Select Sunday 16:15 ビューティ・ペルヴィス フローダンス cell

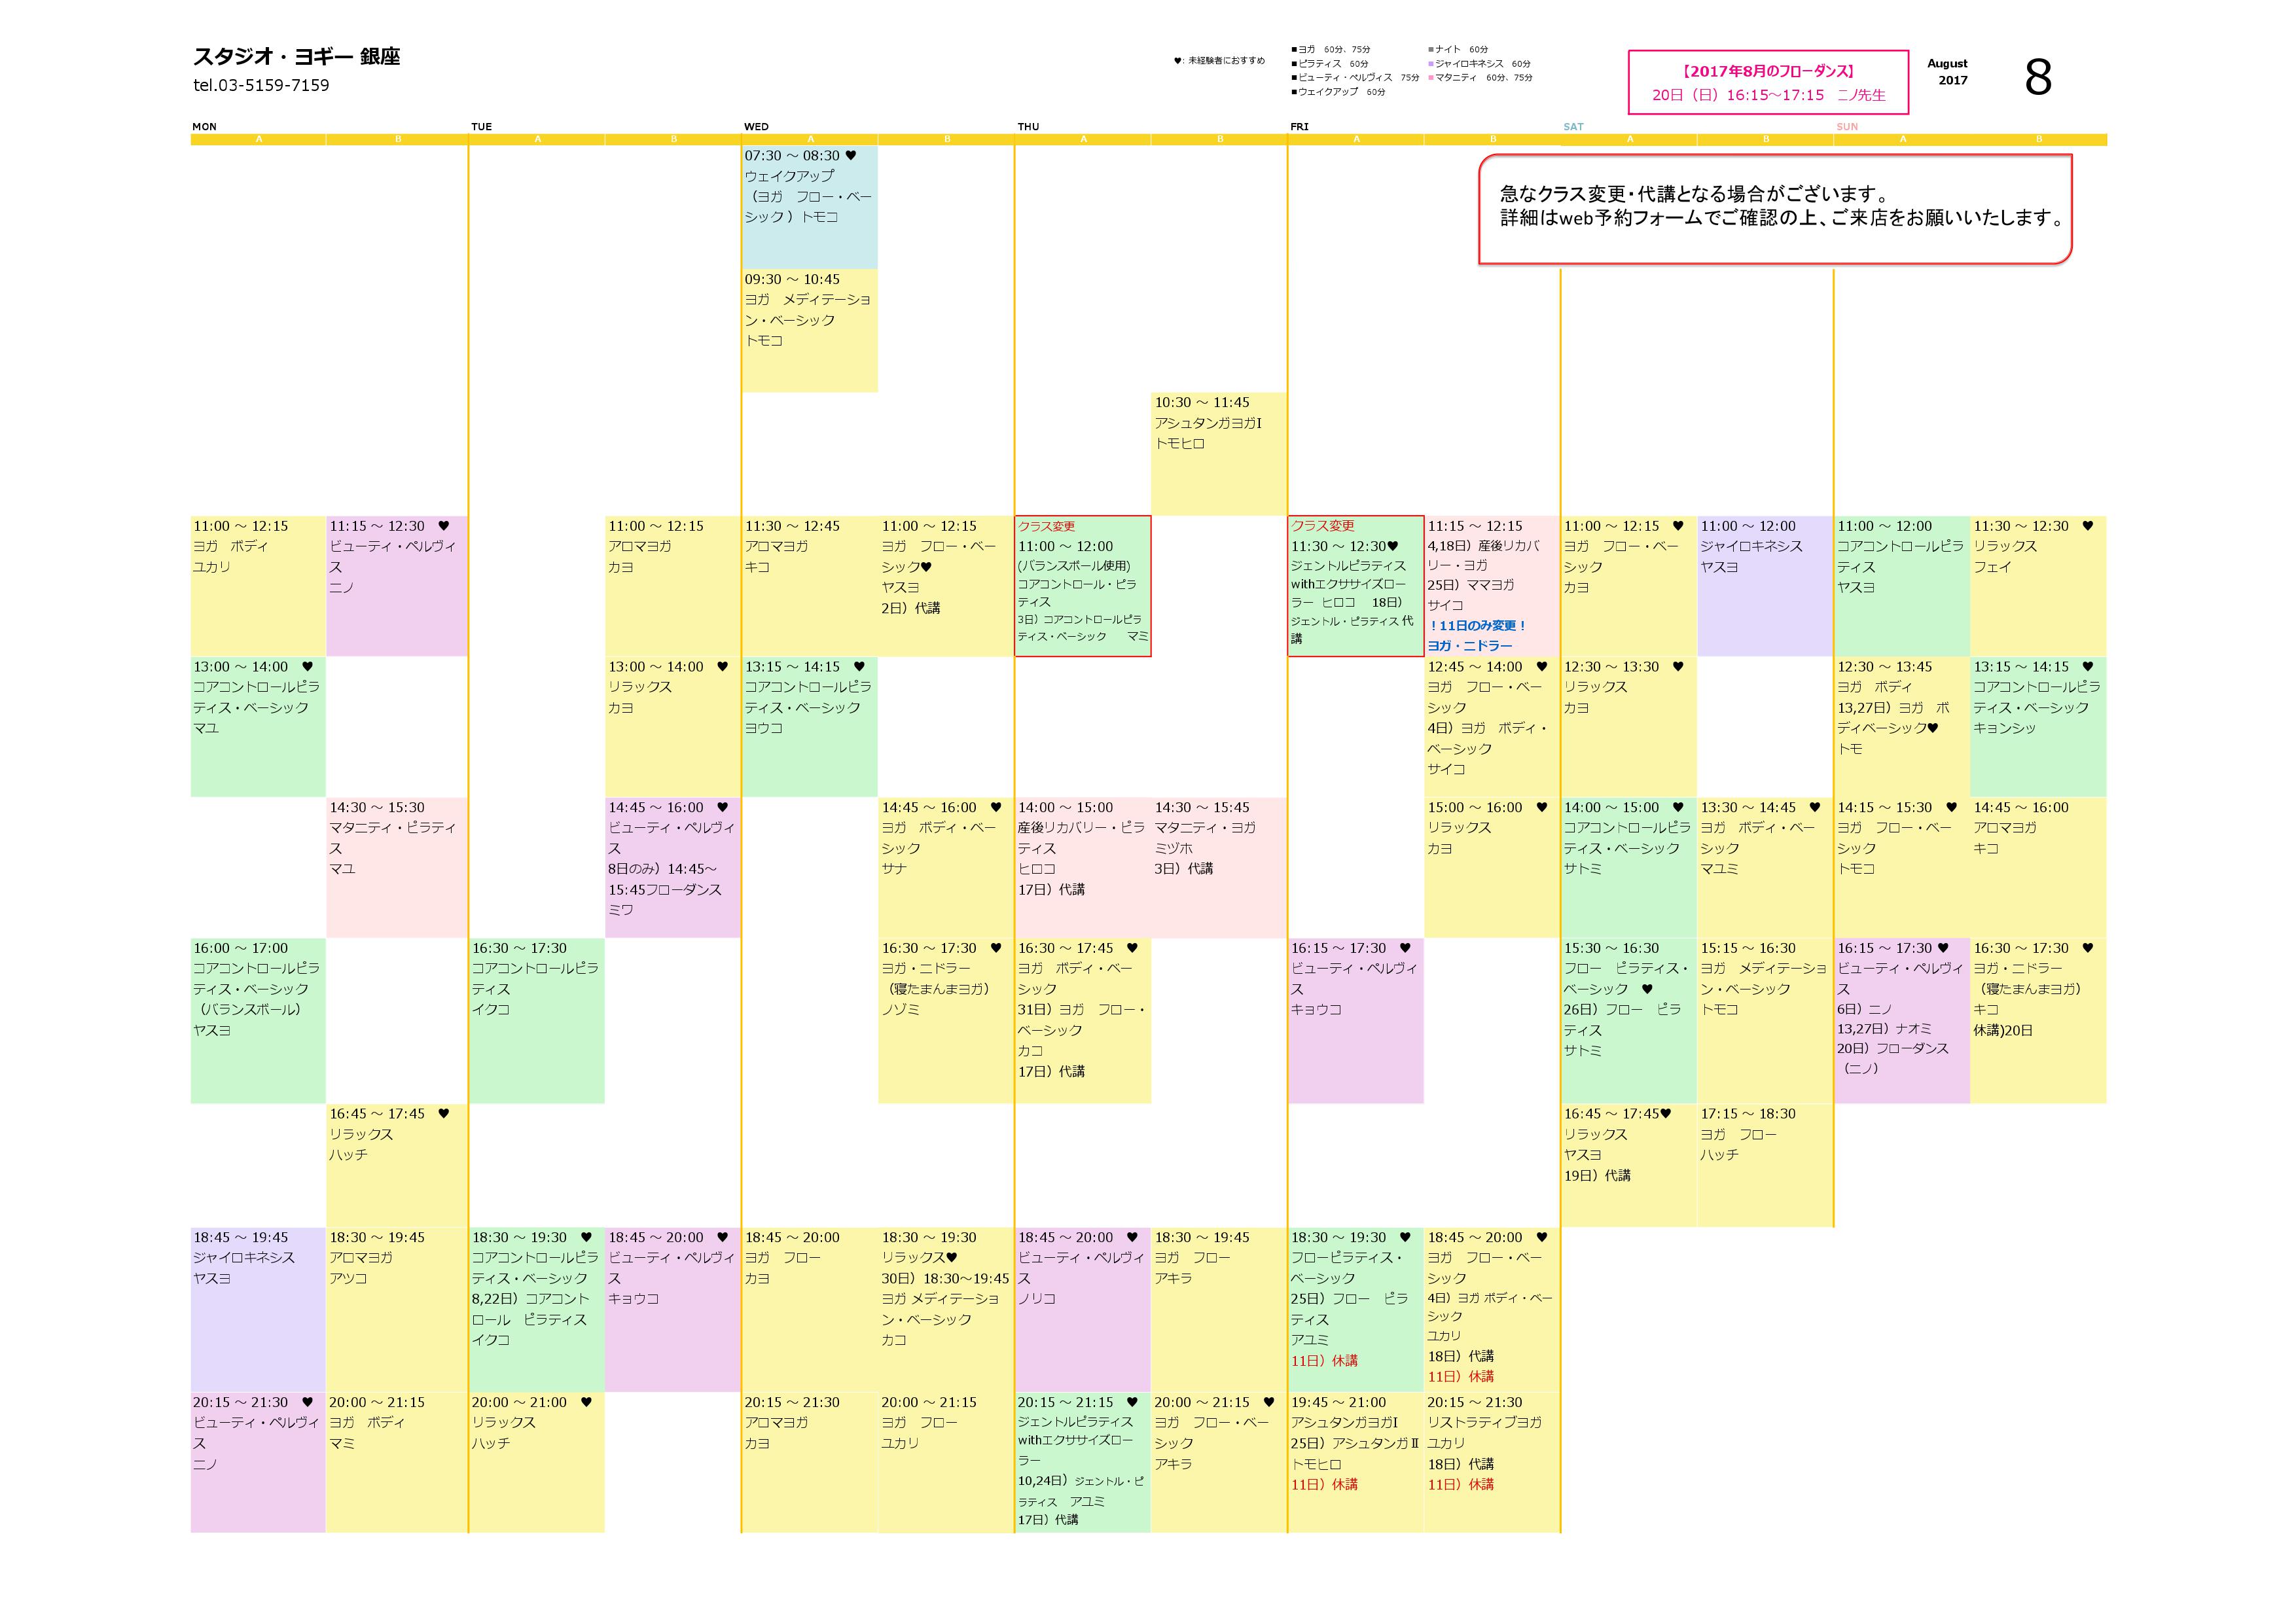[1902, 1021]
